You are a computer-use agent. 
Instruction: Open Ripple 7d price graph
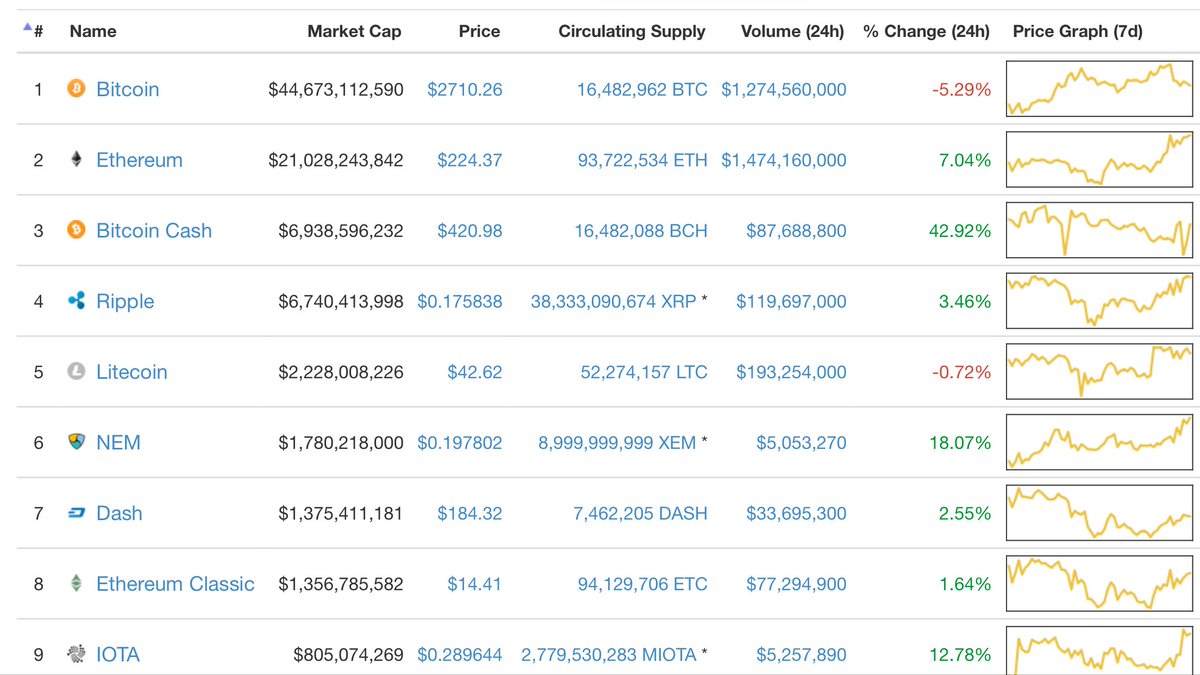pos(1100,301)
